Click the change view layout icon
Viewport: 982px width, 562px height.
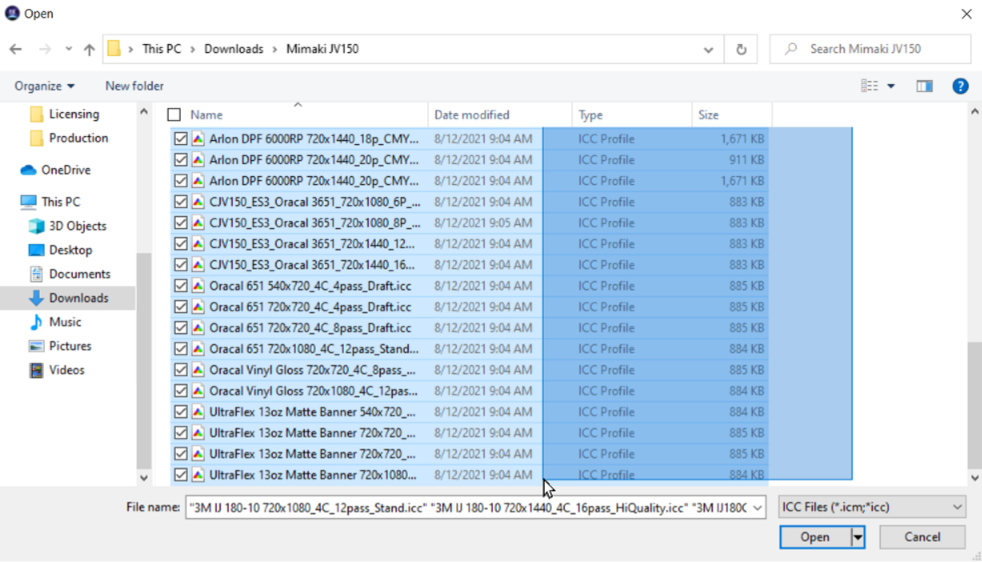[869, 86]
